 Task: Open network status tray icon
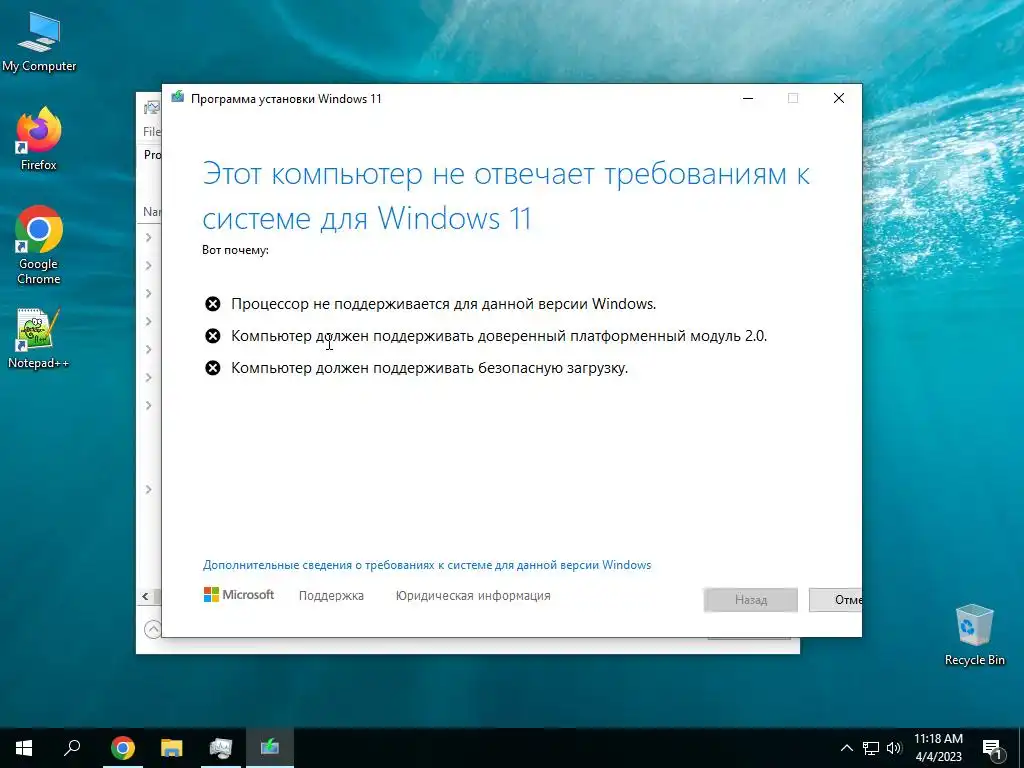point(871,748)
